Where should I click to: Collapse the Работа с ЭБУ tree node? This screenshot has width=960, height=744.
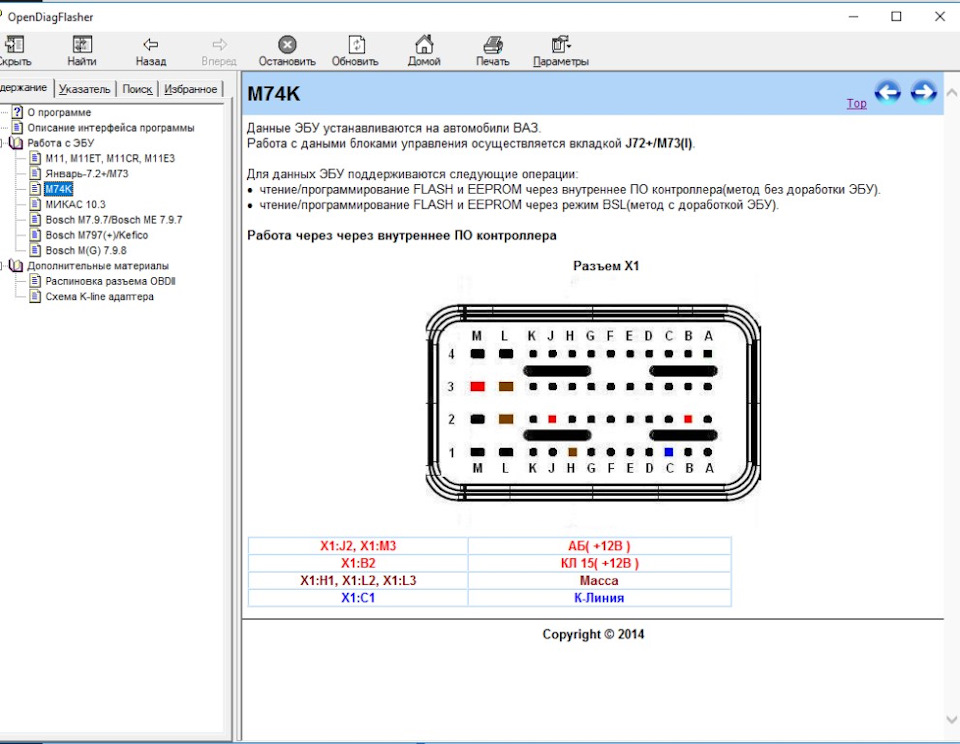coord(2,143)
